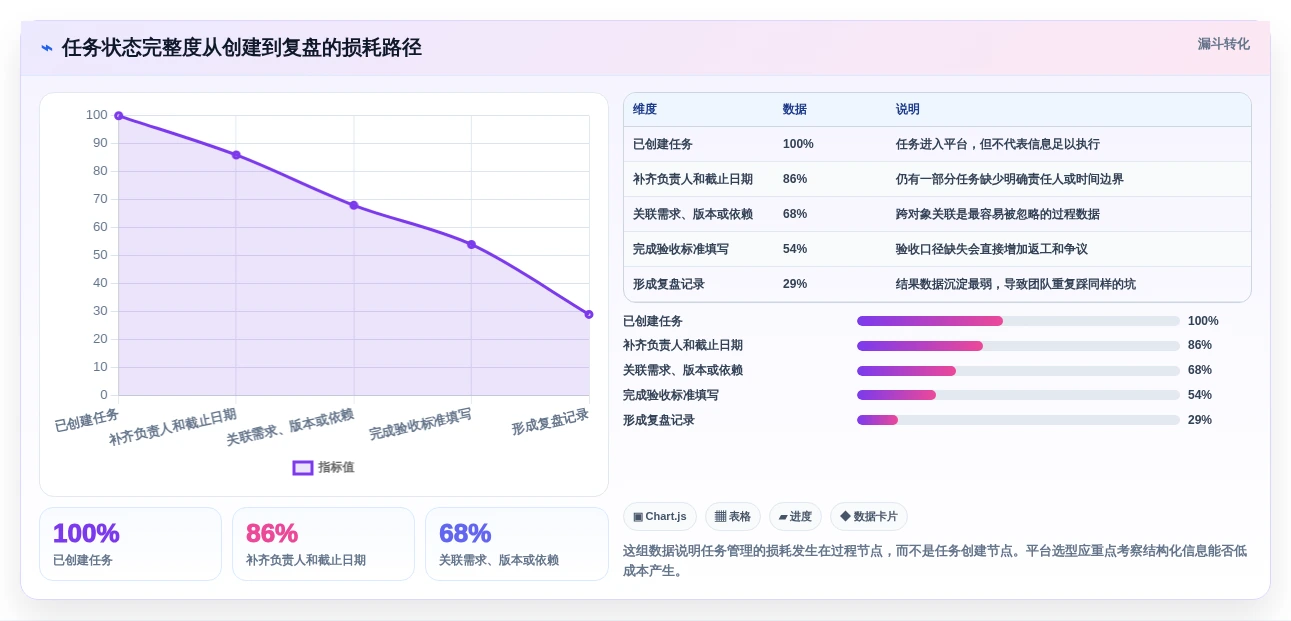Click the lightning icon beside the title
The height and width of the screenshot is (621, 1291).
[47, 48]
